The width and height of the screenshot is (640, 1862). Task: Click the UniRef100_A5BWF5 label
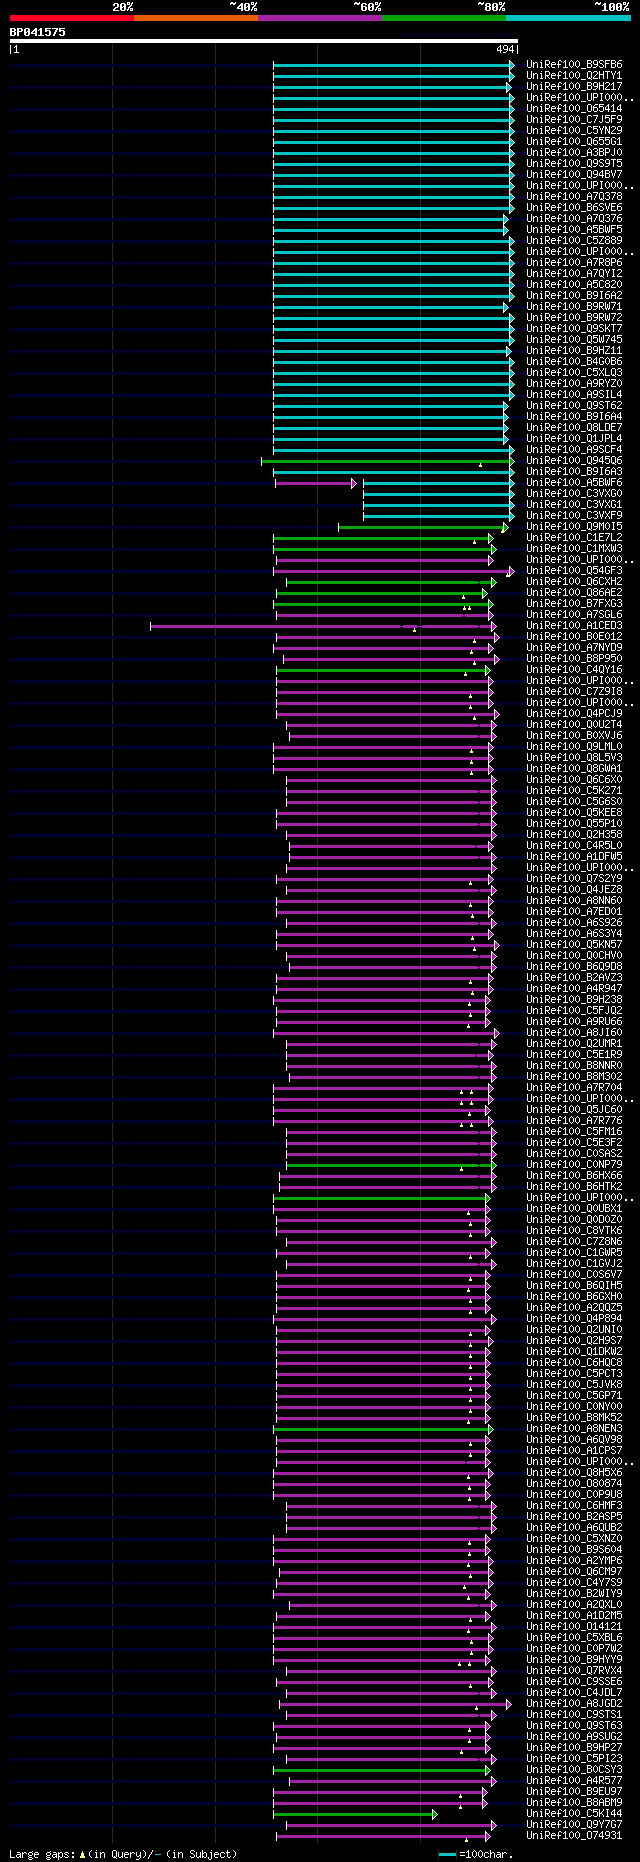coord(574,230)
